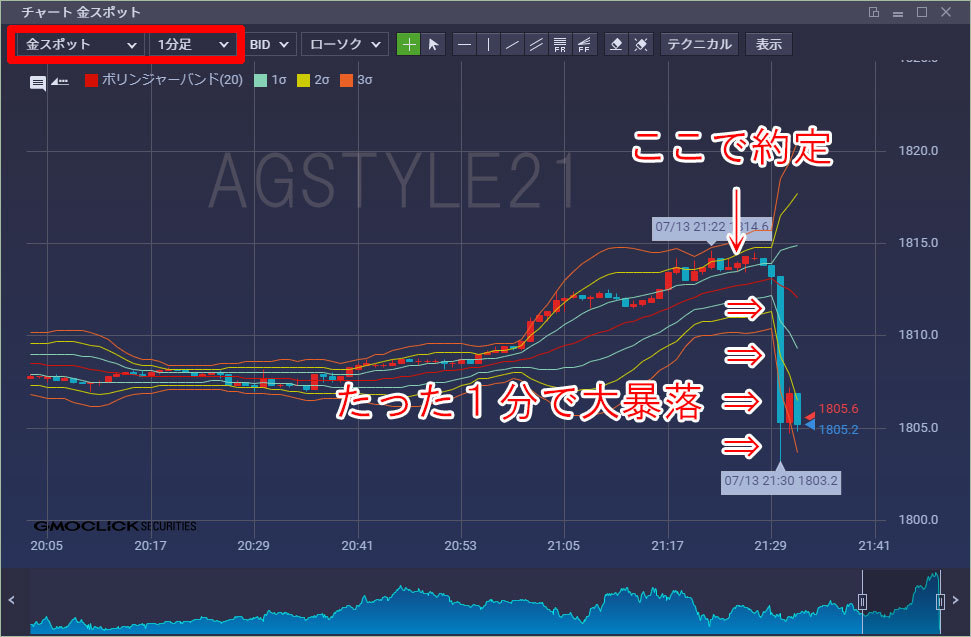This screenshot has height=637, width=971.
Task: Select the trend line drawing tool
Action: 512,44
